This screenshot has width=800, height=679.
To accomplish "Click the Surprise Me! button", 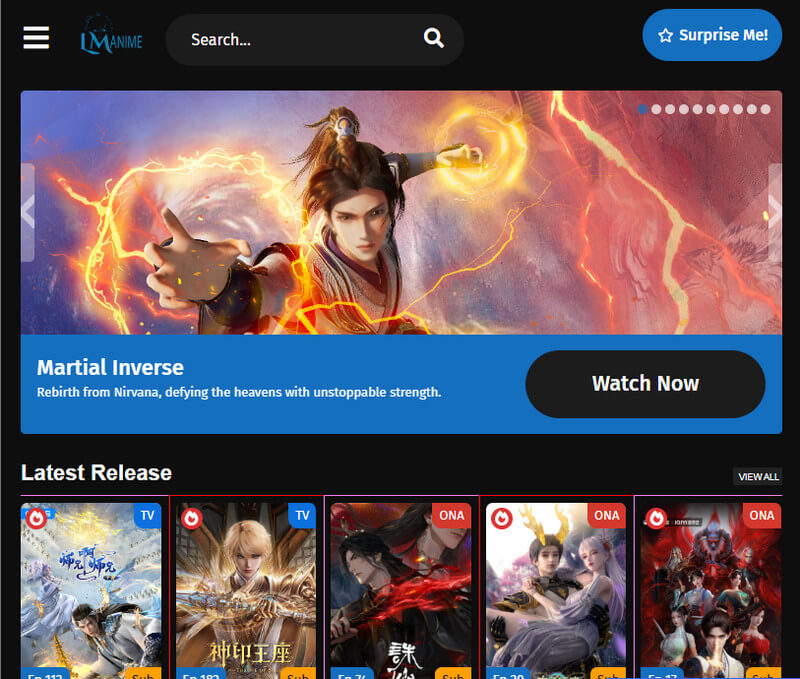I will [712, 35].
